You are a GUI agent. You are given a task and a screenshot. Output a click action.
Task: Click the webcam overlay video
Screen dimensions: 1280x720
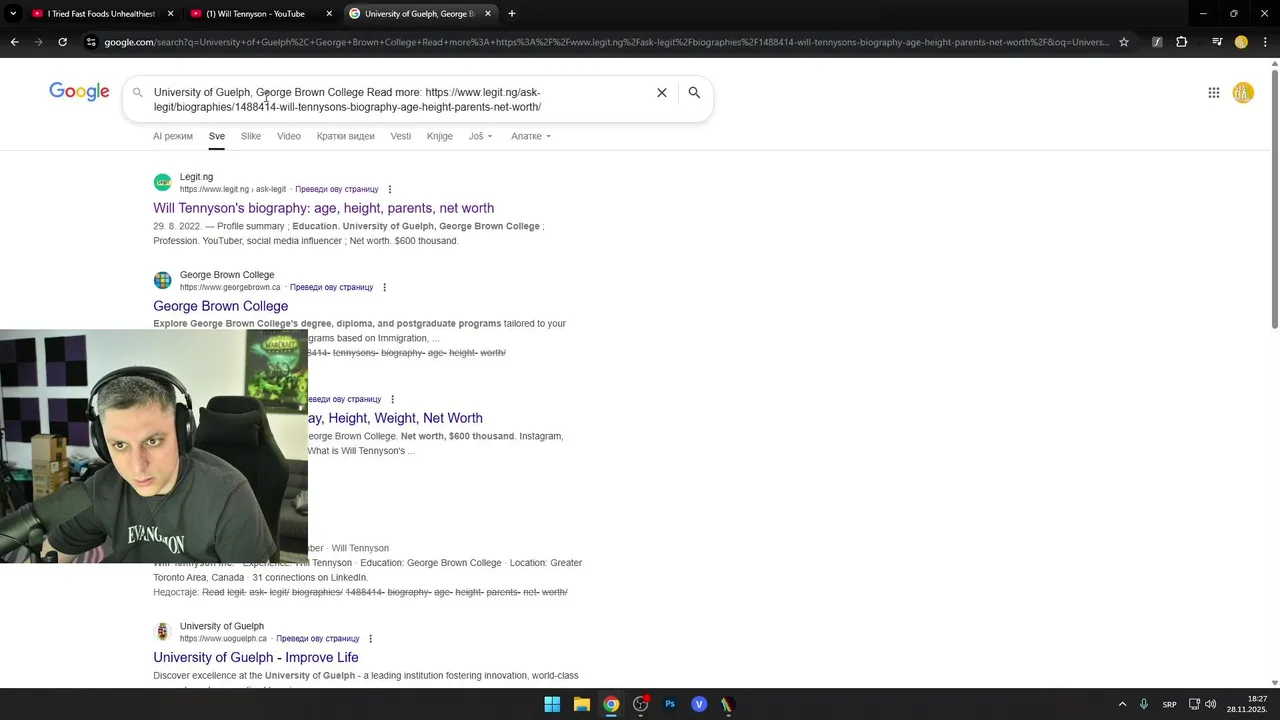[x=154, y=446]
